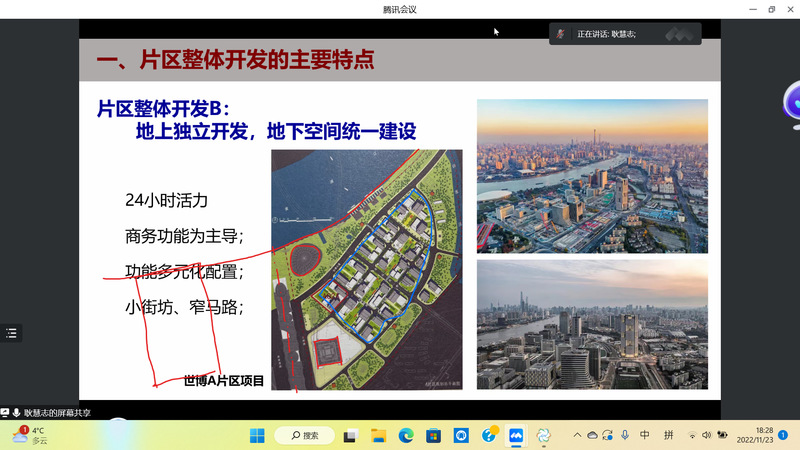The image size is (800, 450).
Task: Open the weather widget showing 4°C
Action: click(x=30, y=435)
